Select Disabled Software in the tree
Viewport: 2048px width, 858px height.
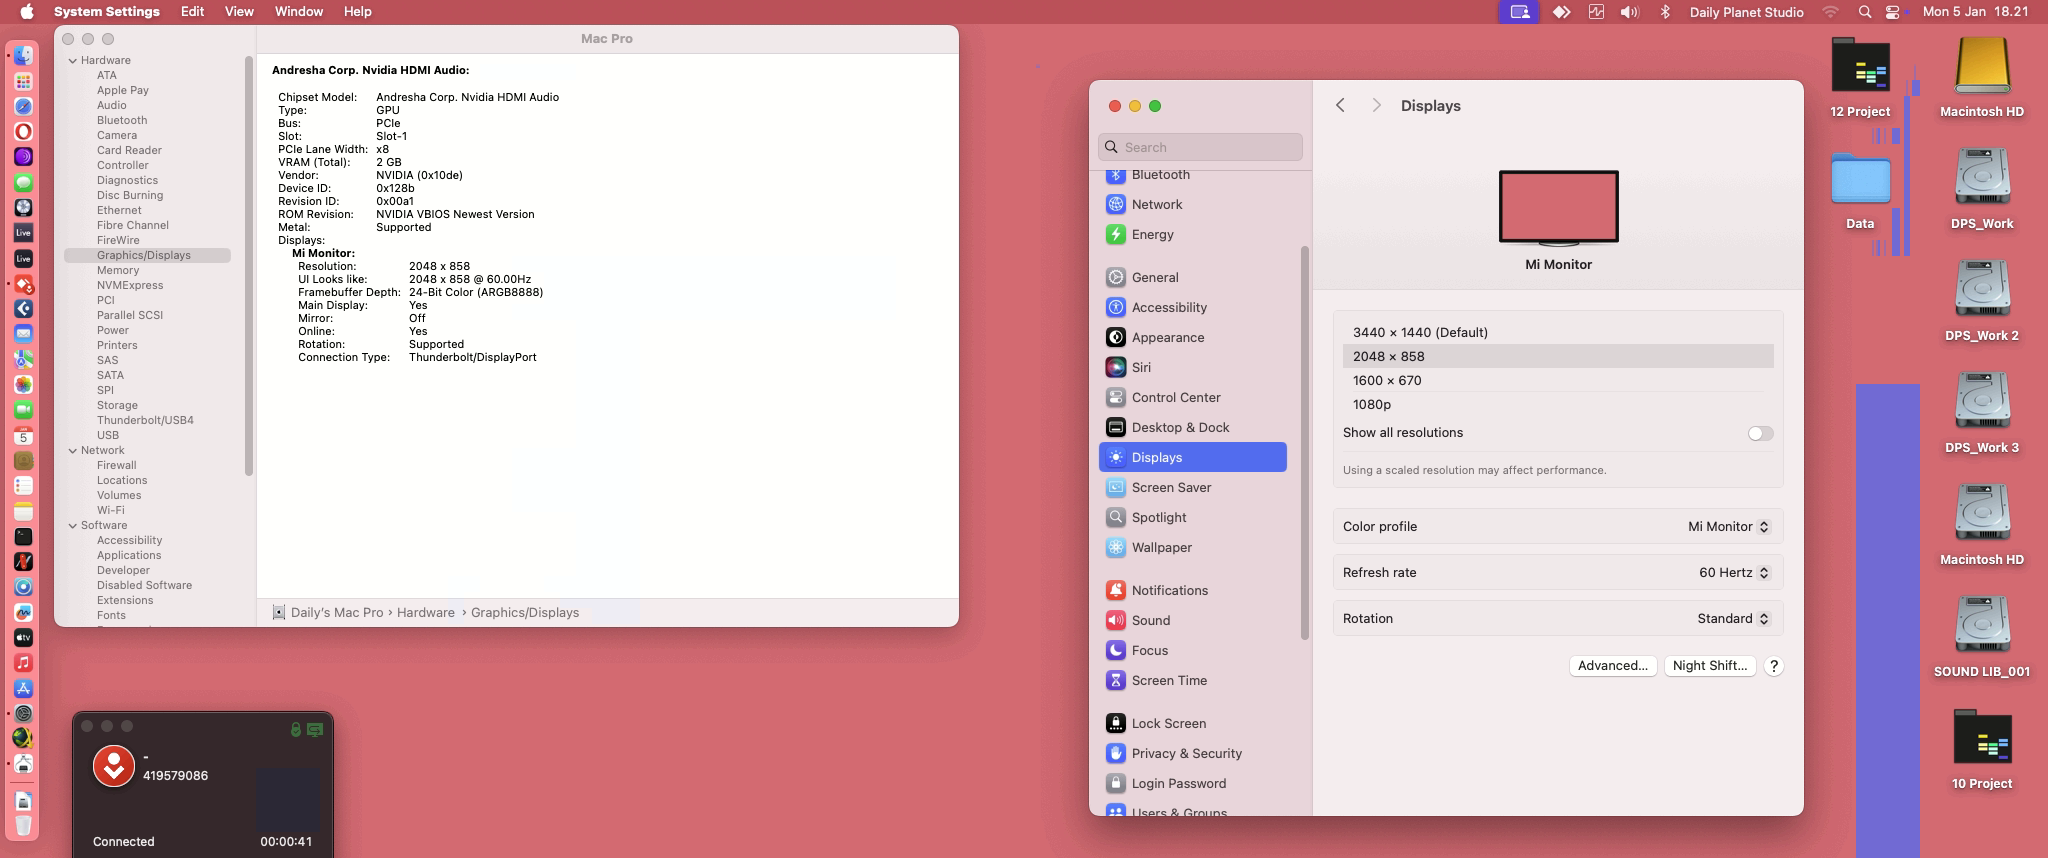(144, 586)
